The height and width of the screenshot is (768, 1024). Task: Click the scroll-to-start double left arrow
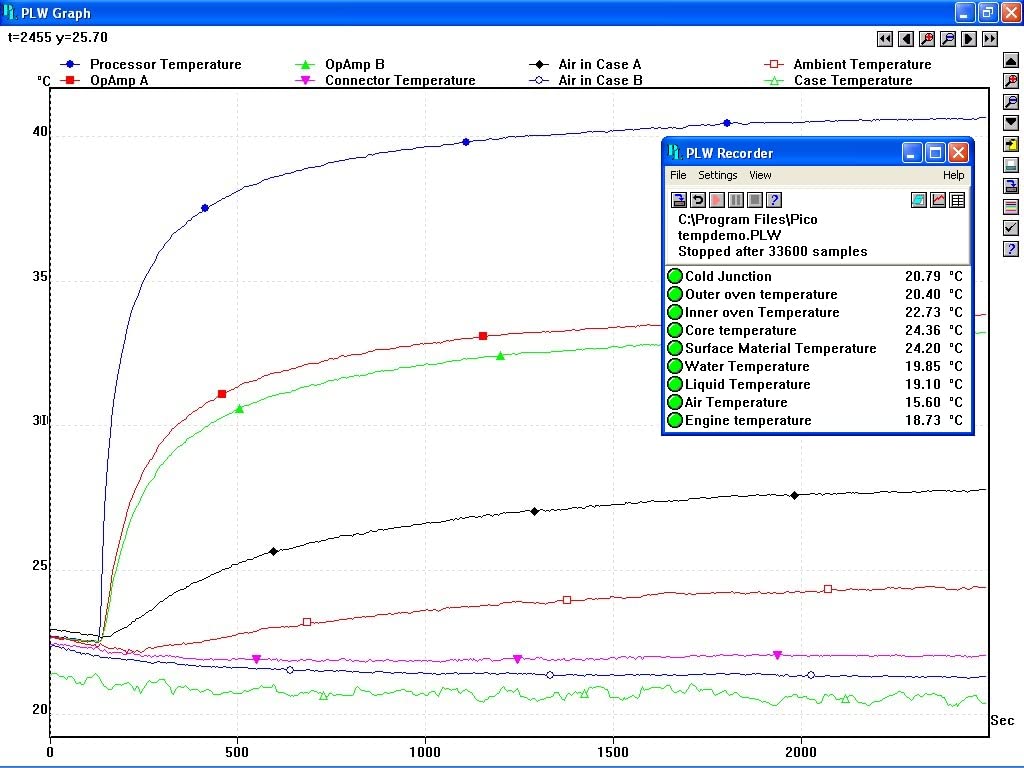click(885, 39)
